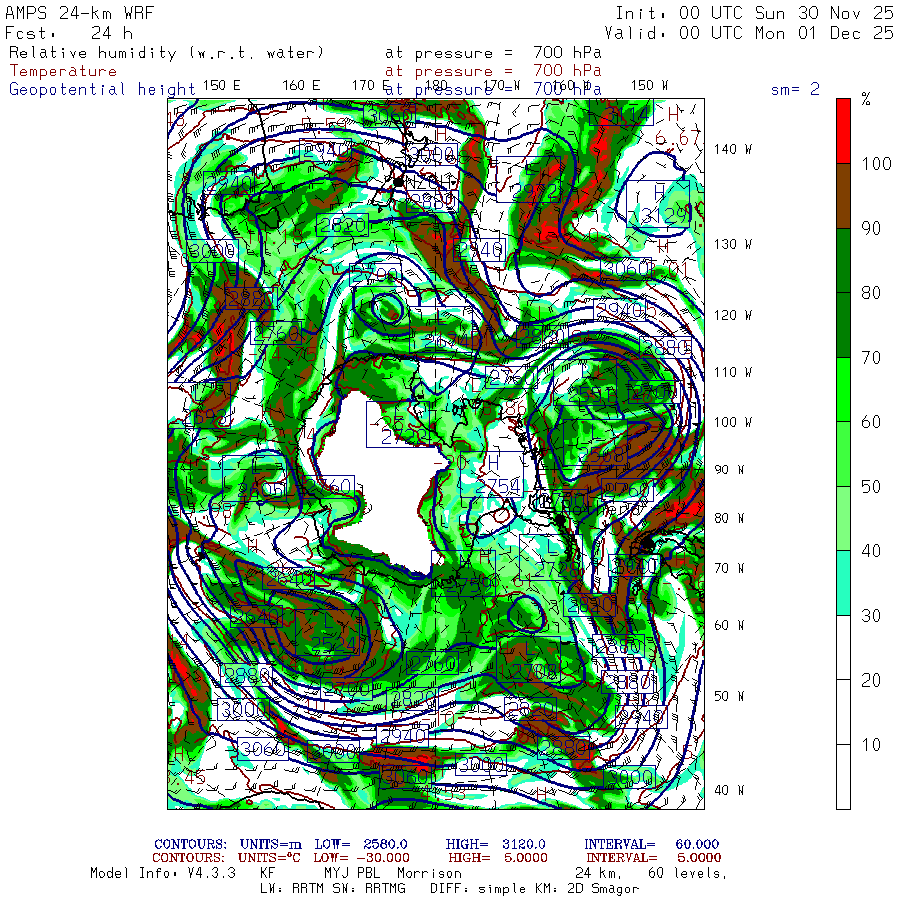Click the 'H 2754' high center label
Image resolution: width=900 pixels, height=900 pixels.
492,475
